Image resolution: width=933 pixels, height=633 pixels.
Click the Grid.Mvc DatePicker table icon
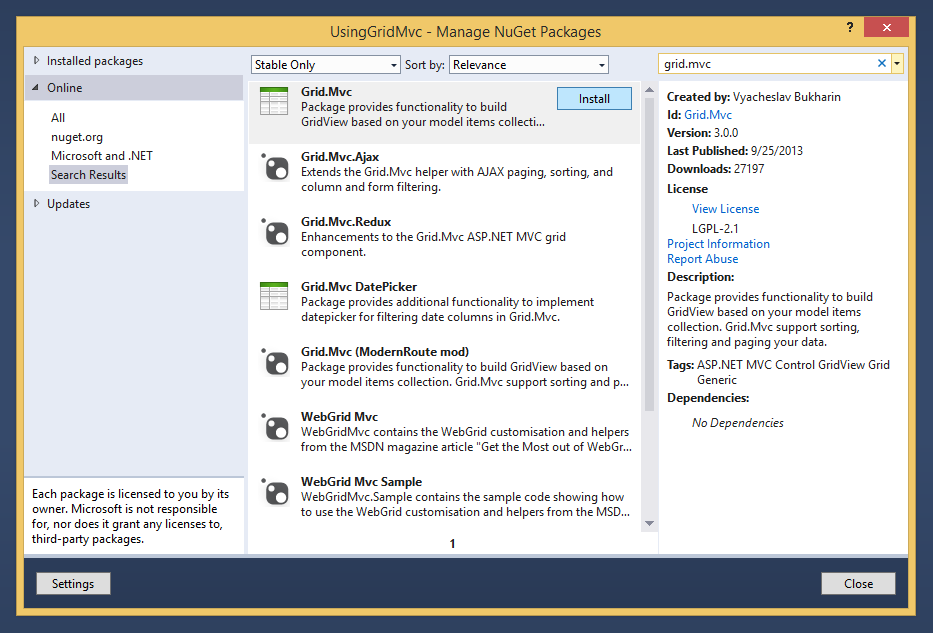pos(274,296)
